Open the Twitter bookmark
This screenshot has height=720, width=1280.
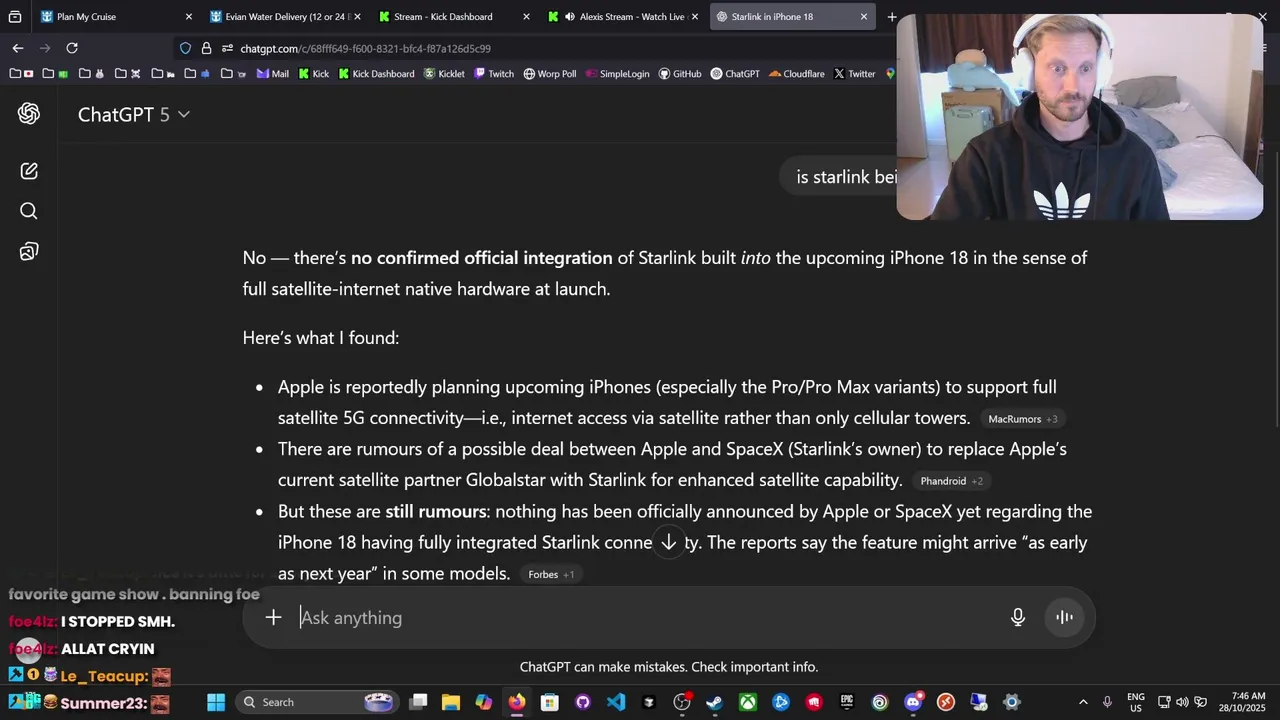pos(854,74)
